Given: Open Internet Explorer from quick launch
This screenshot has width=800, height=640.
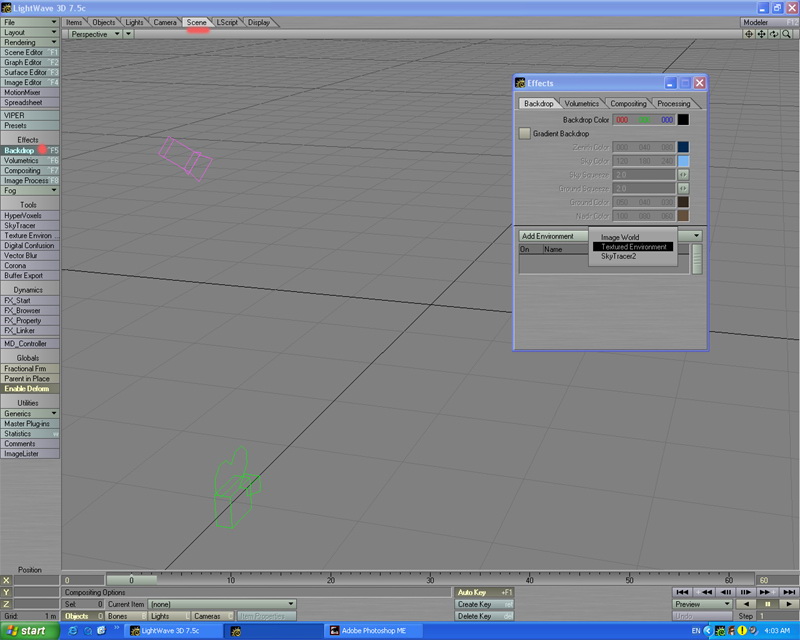Looking at the screenshot, I should [73, 631].
